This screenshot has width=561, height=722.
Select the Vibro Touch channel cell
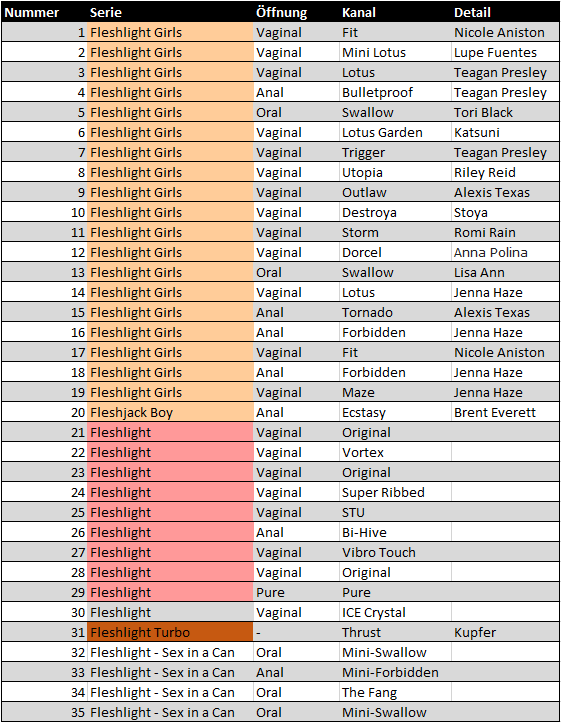point(395,552)
